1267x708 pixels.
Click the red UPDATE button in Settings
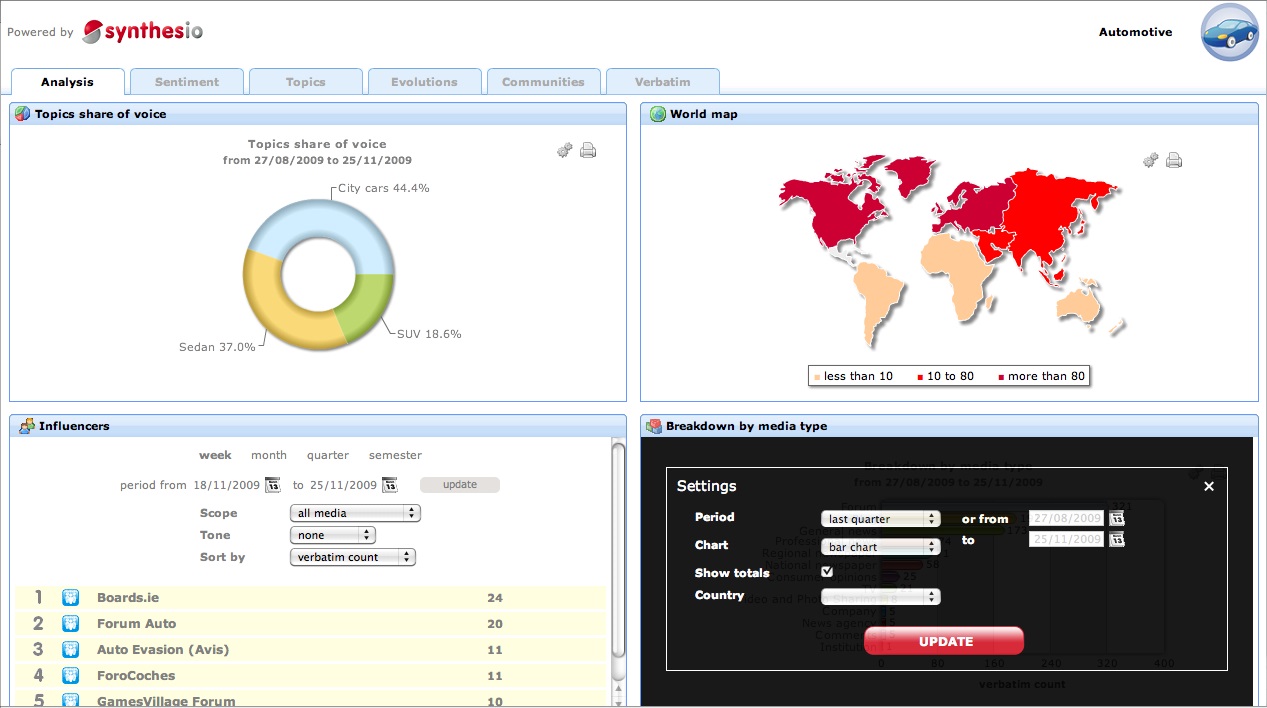click(x=945, y=641)
